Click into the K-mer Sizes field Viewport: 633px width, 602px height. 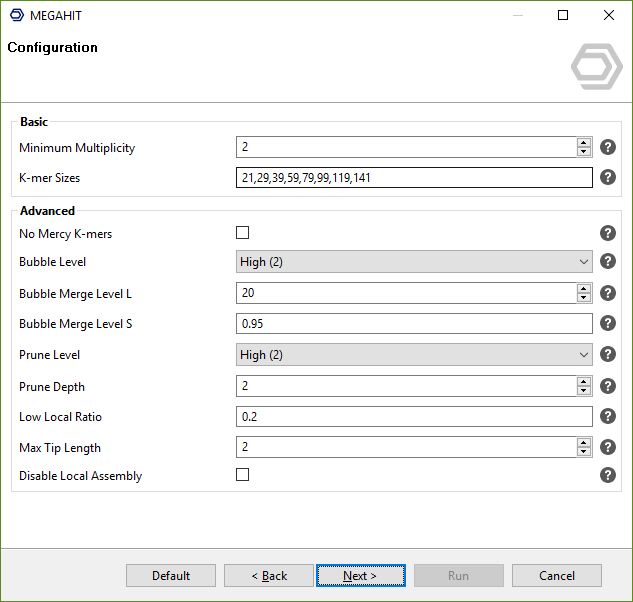(x=414, y=178)
